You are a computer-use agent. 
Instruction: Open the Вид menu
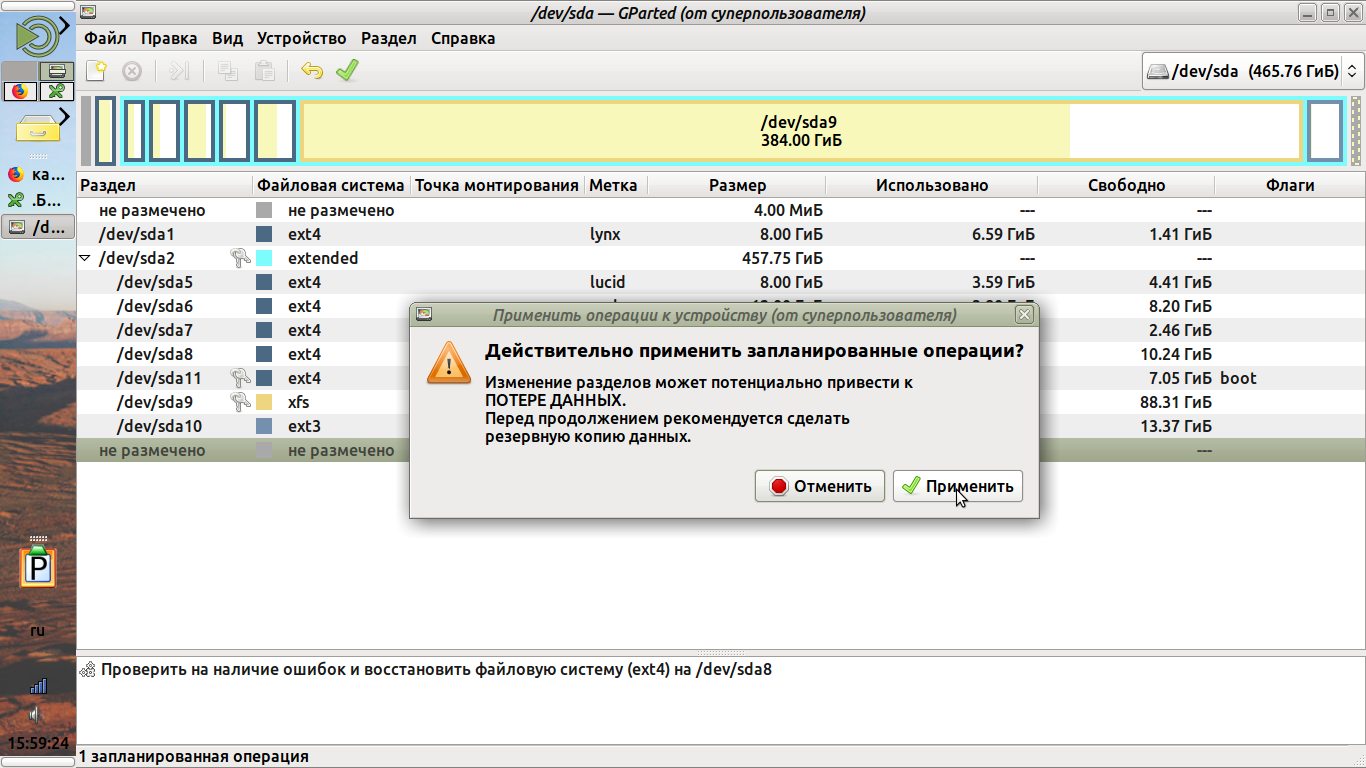click(x=228, y=39)
